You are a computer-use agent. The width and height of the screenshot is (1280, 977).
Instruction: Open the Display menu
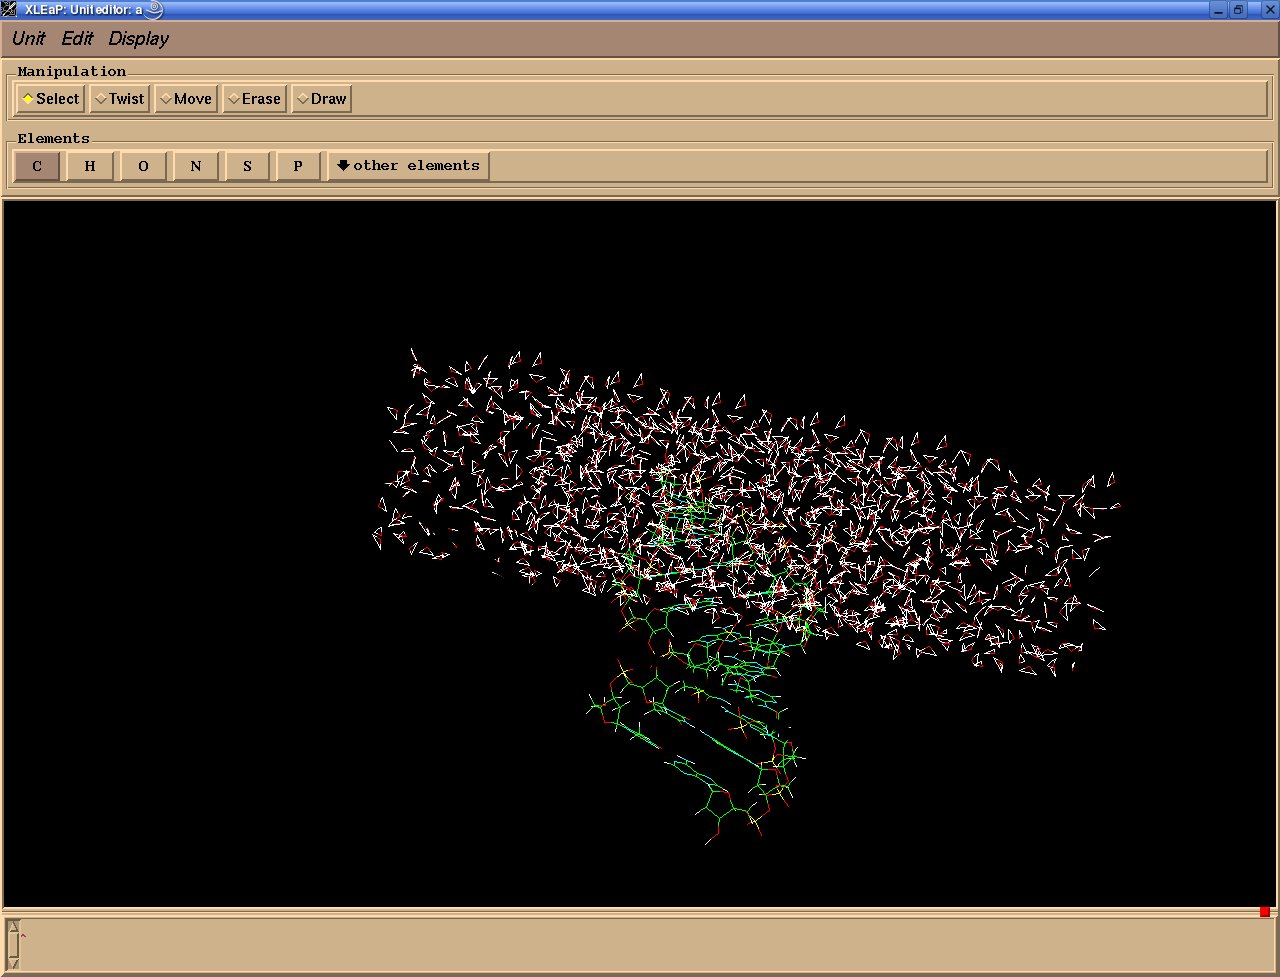point(139,39)
